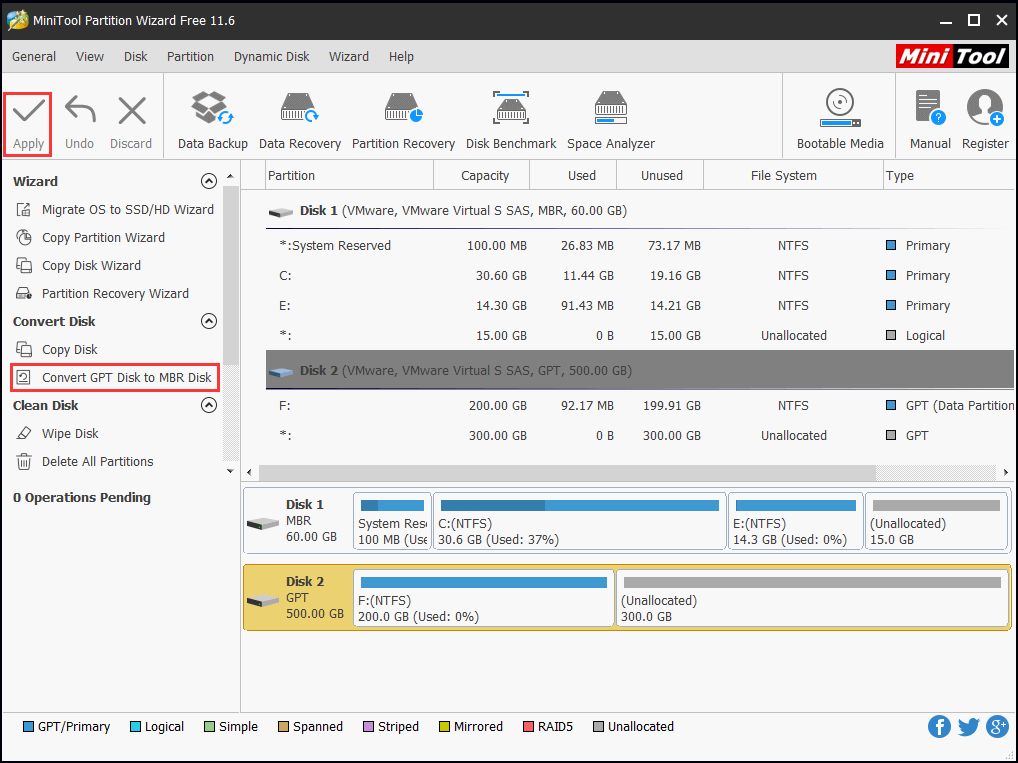
Task: Click the Undo arrow icon
Action: (x=80, y=110)
